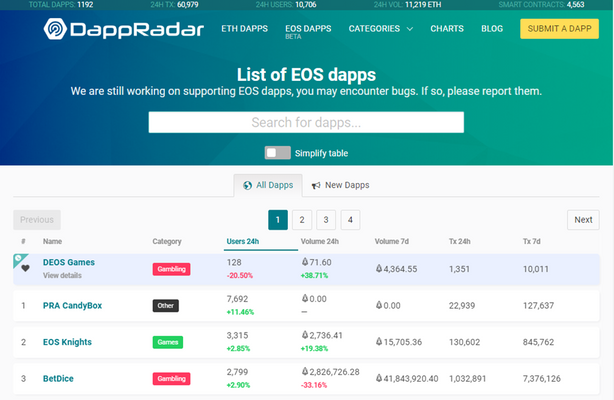The image size is (614, 400).
Task: Open the CATEGORIES menu
Action: tap(374, 29)
